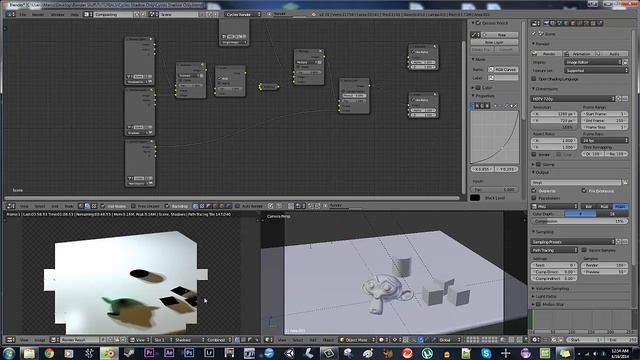Open the Help menu in top bar

pyautogui.click(x=75, y=14)
